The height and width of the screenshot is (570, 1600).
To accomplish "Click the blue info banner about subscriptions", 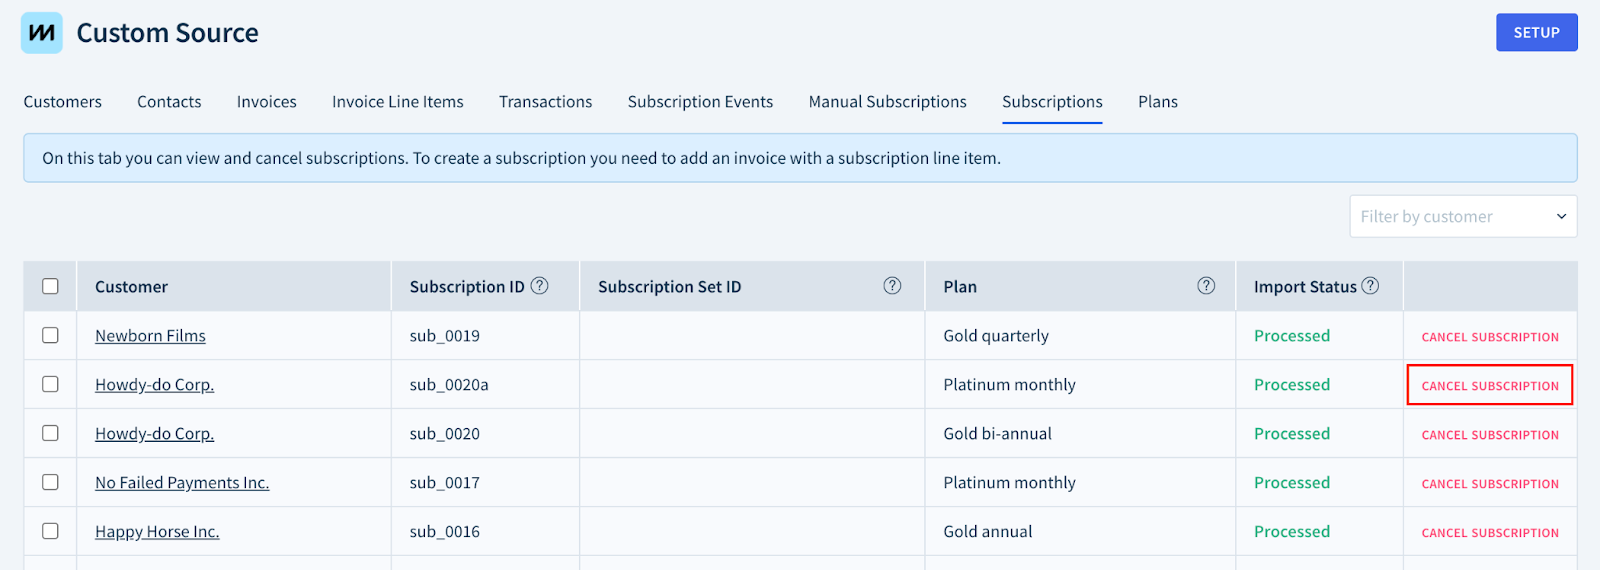I will click(800, 158).
